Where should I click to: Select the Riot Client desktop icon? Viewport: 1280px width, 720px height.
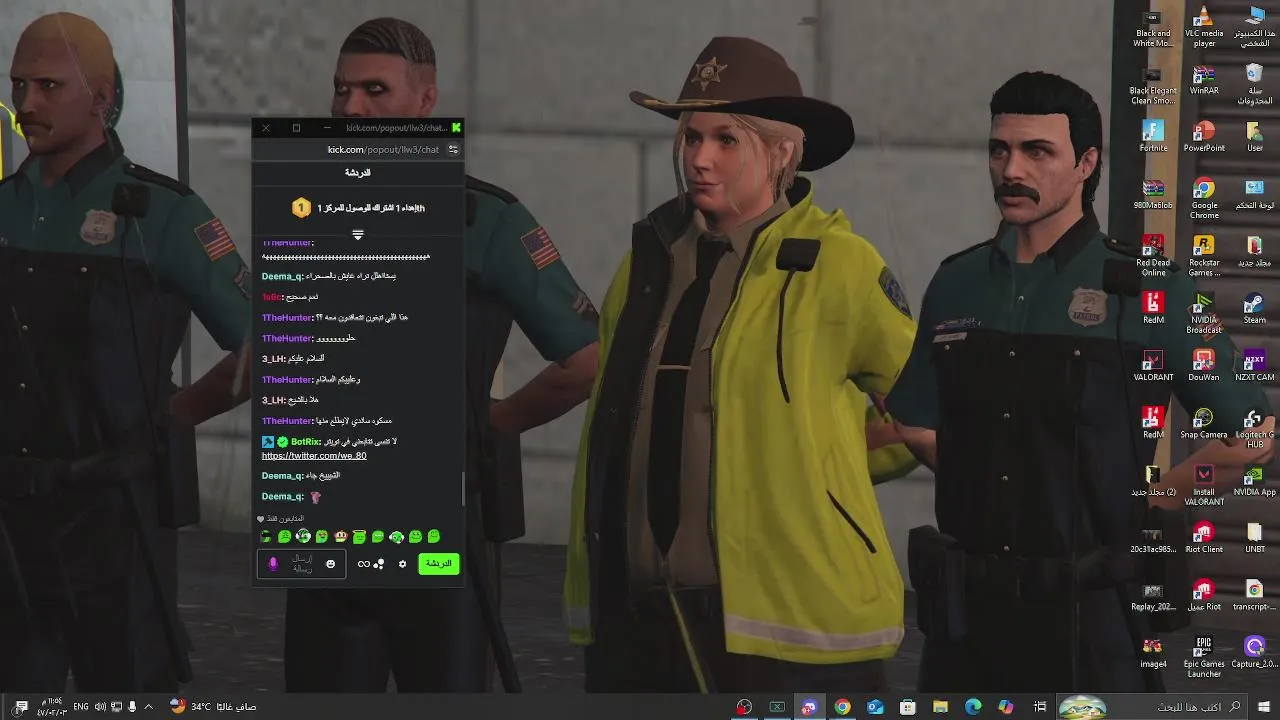pyautogui.click(x=1204, y=538)
